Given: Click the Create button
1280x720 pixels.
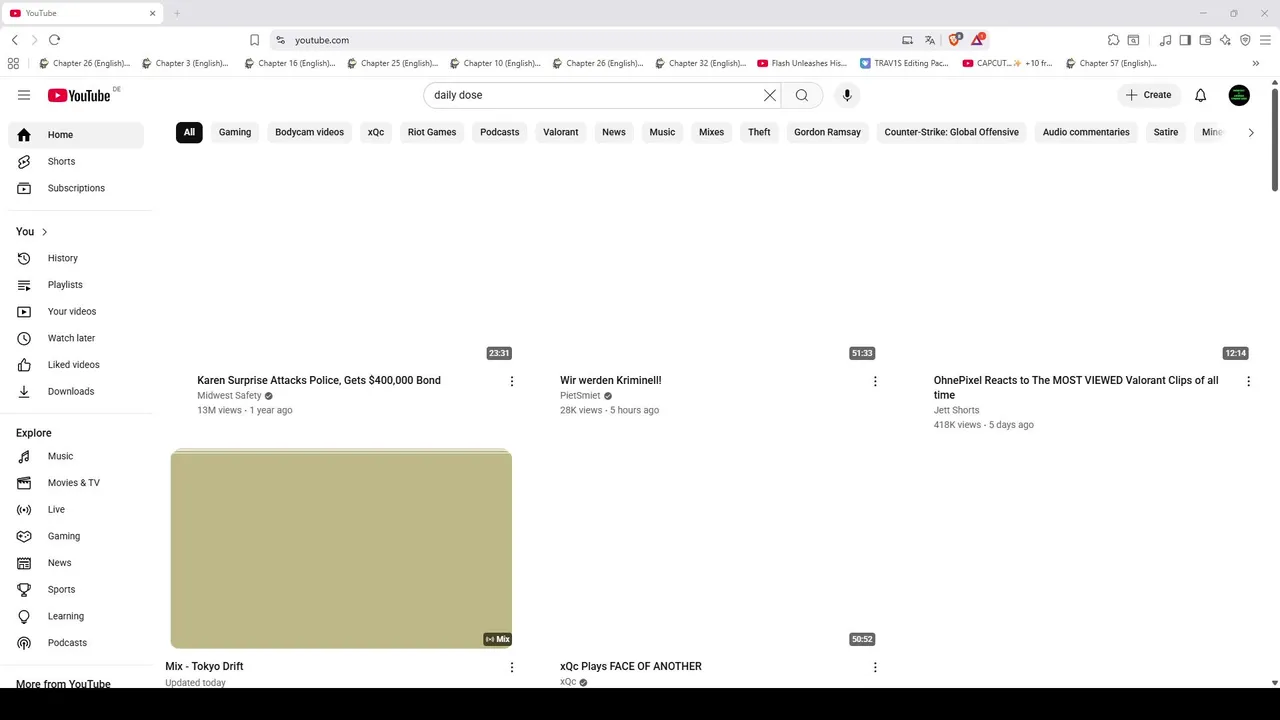Looking at the screenshot, I should [1148, 95].
